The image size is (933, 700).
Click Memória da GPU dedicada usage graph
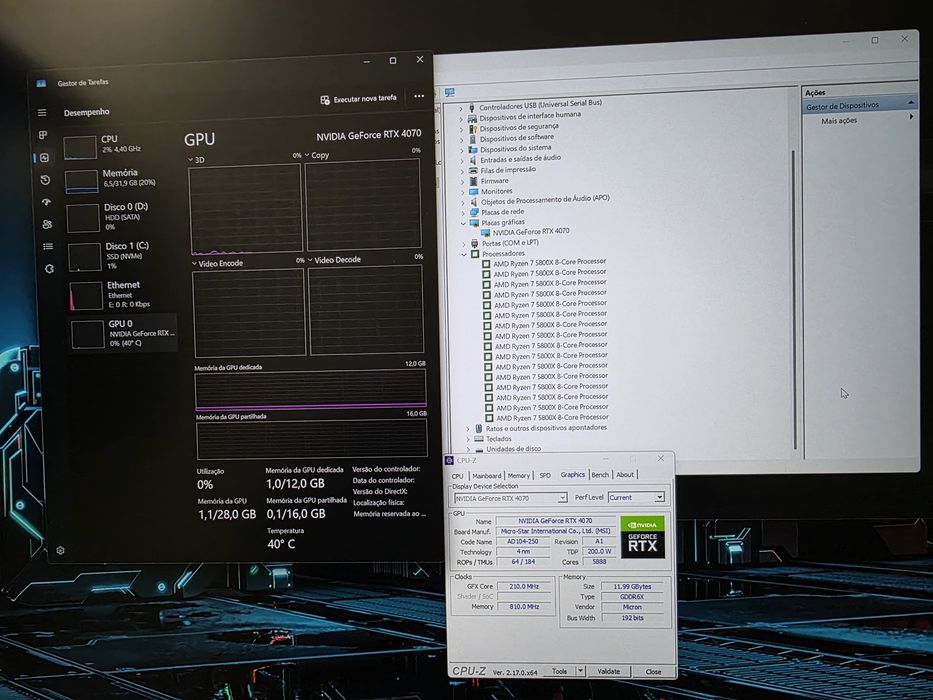point(311,390)
